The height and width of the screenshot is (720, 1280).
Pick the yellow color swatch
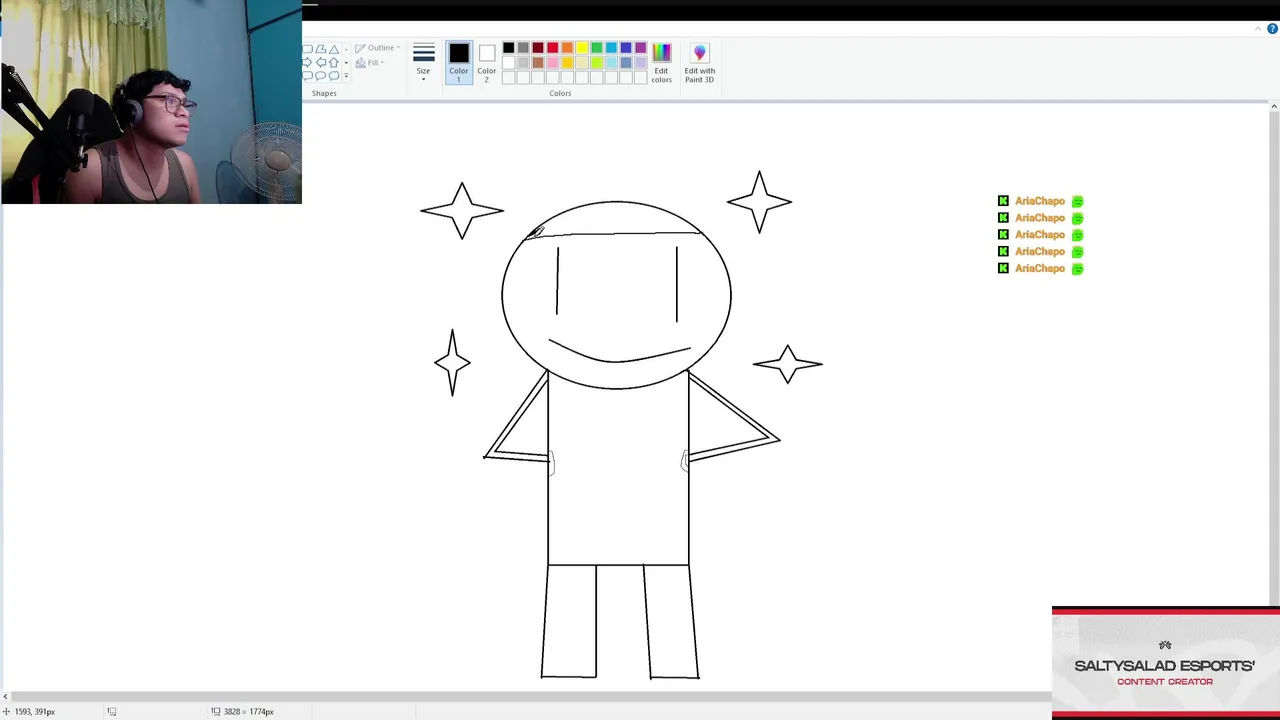click(582, 48)
